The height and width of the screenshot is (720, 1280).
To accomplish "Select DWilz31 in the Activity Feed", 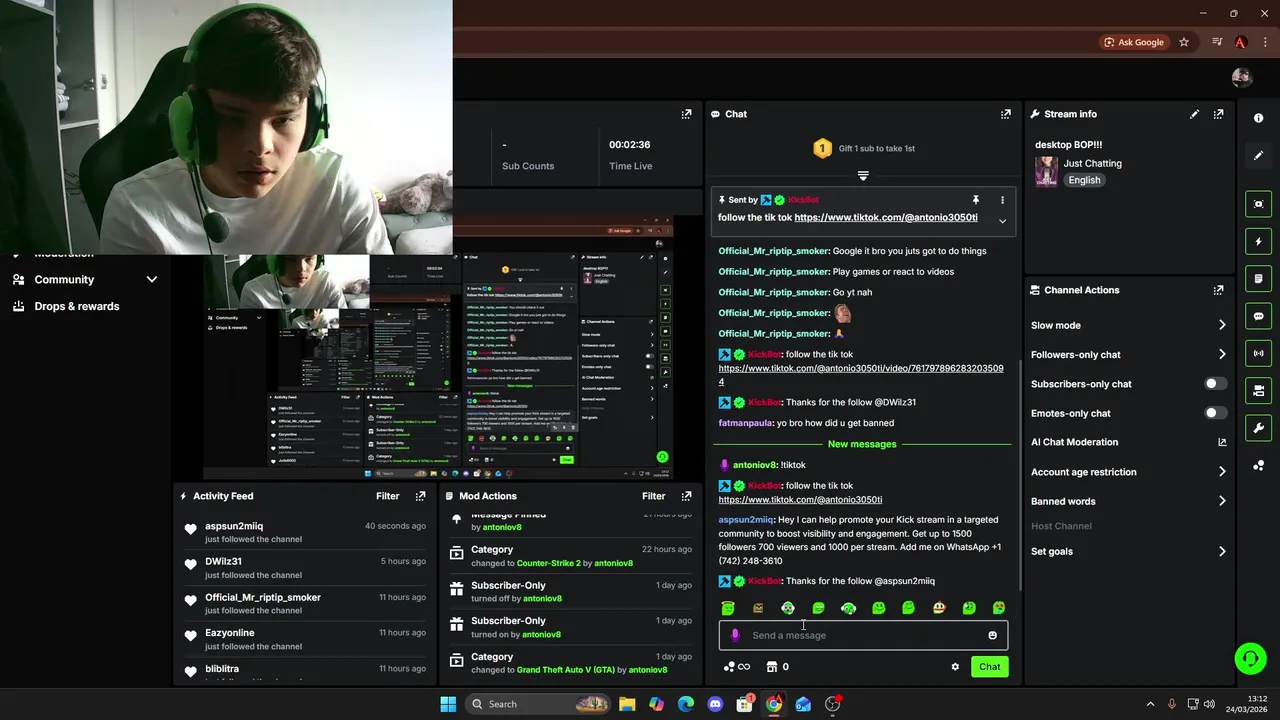I will 223,561.
